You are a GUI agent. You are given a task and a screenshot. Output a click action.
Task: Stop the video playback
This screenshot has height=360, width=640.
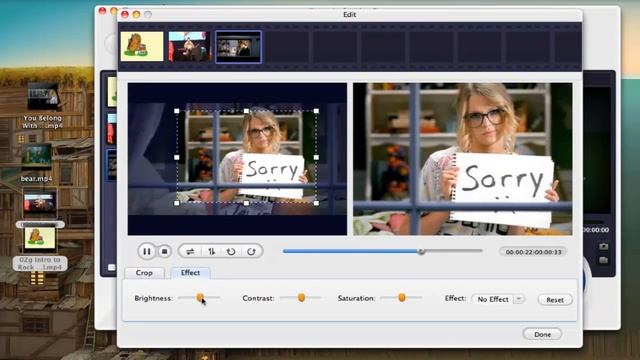pyautogui.click(x=164, y=251)
